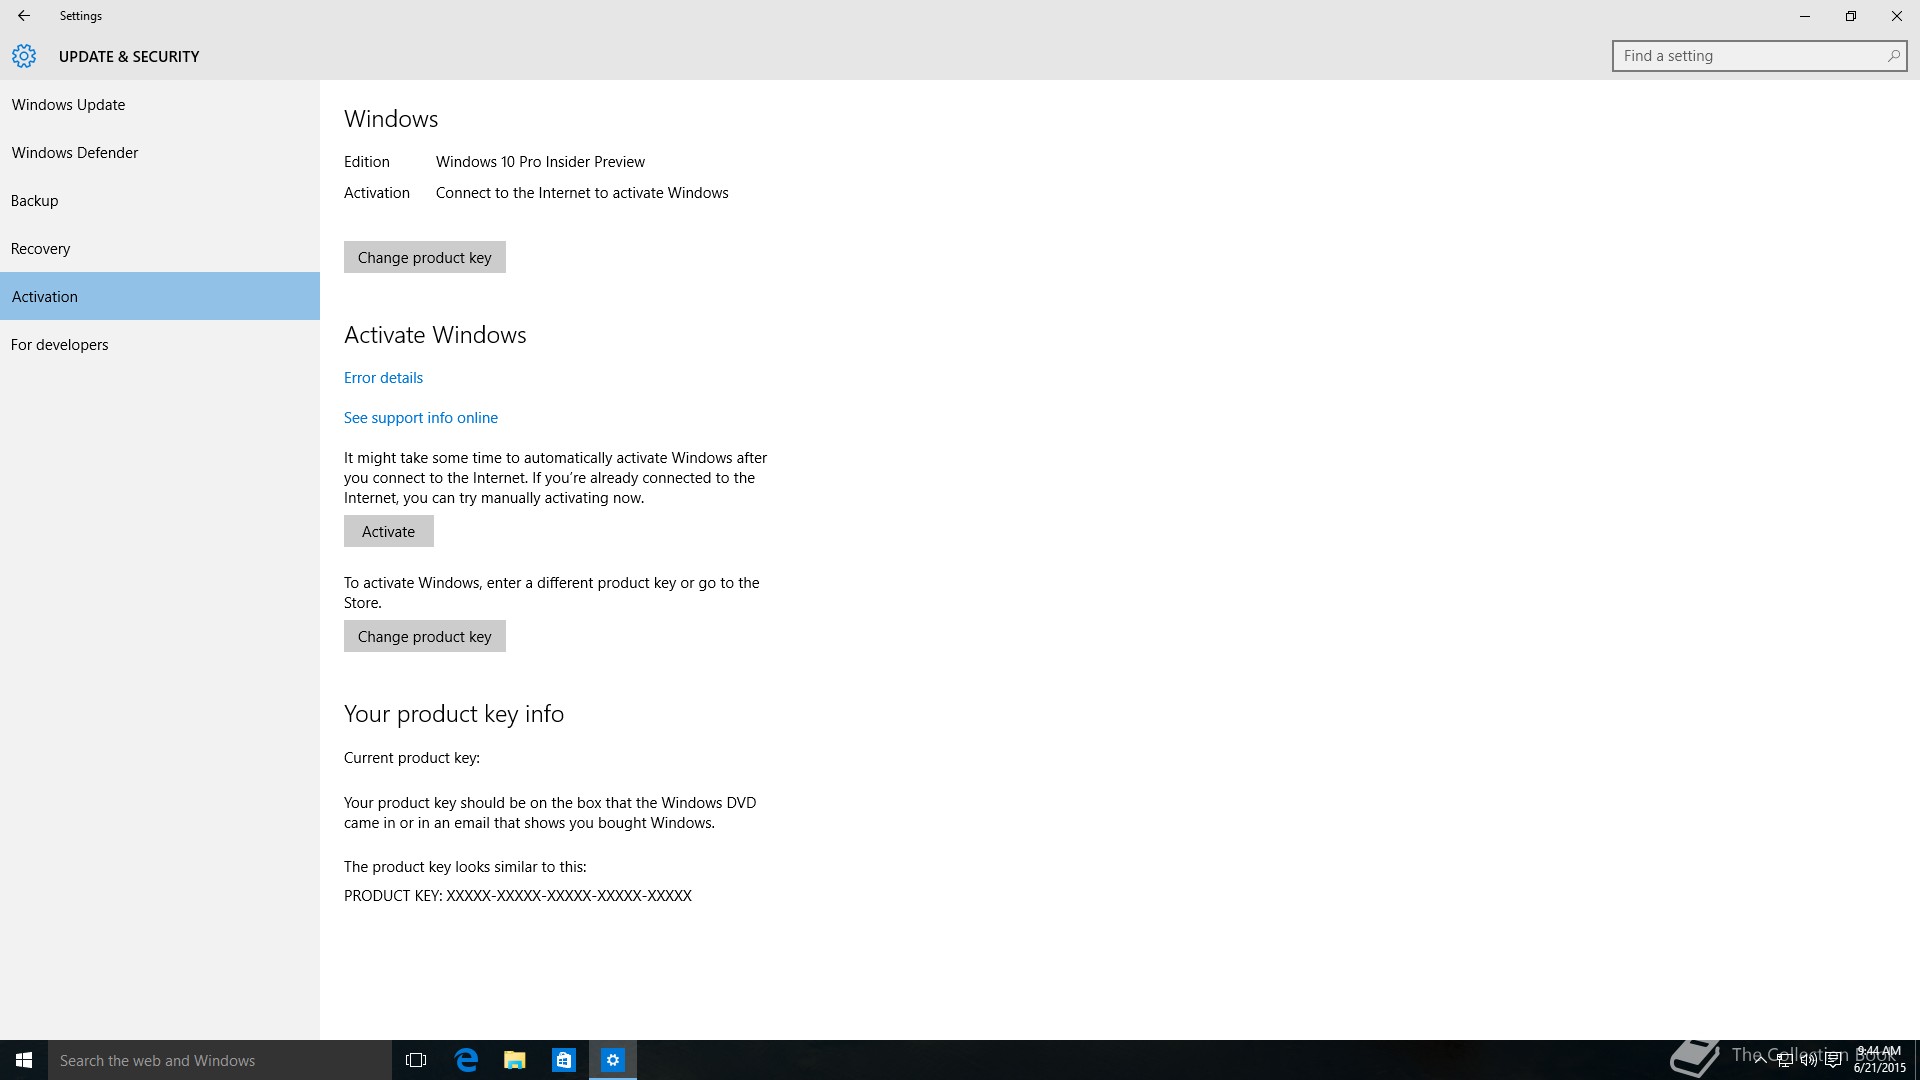Click the PRODUCT KEY XXXXX sample text
Viewport: 1920px width, 1080px height.
coord(518,896)
